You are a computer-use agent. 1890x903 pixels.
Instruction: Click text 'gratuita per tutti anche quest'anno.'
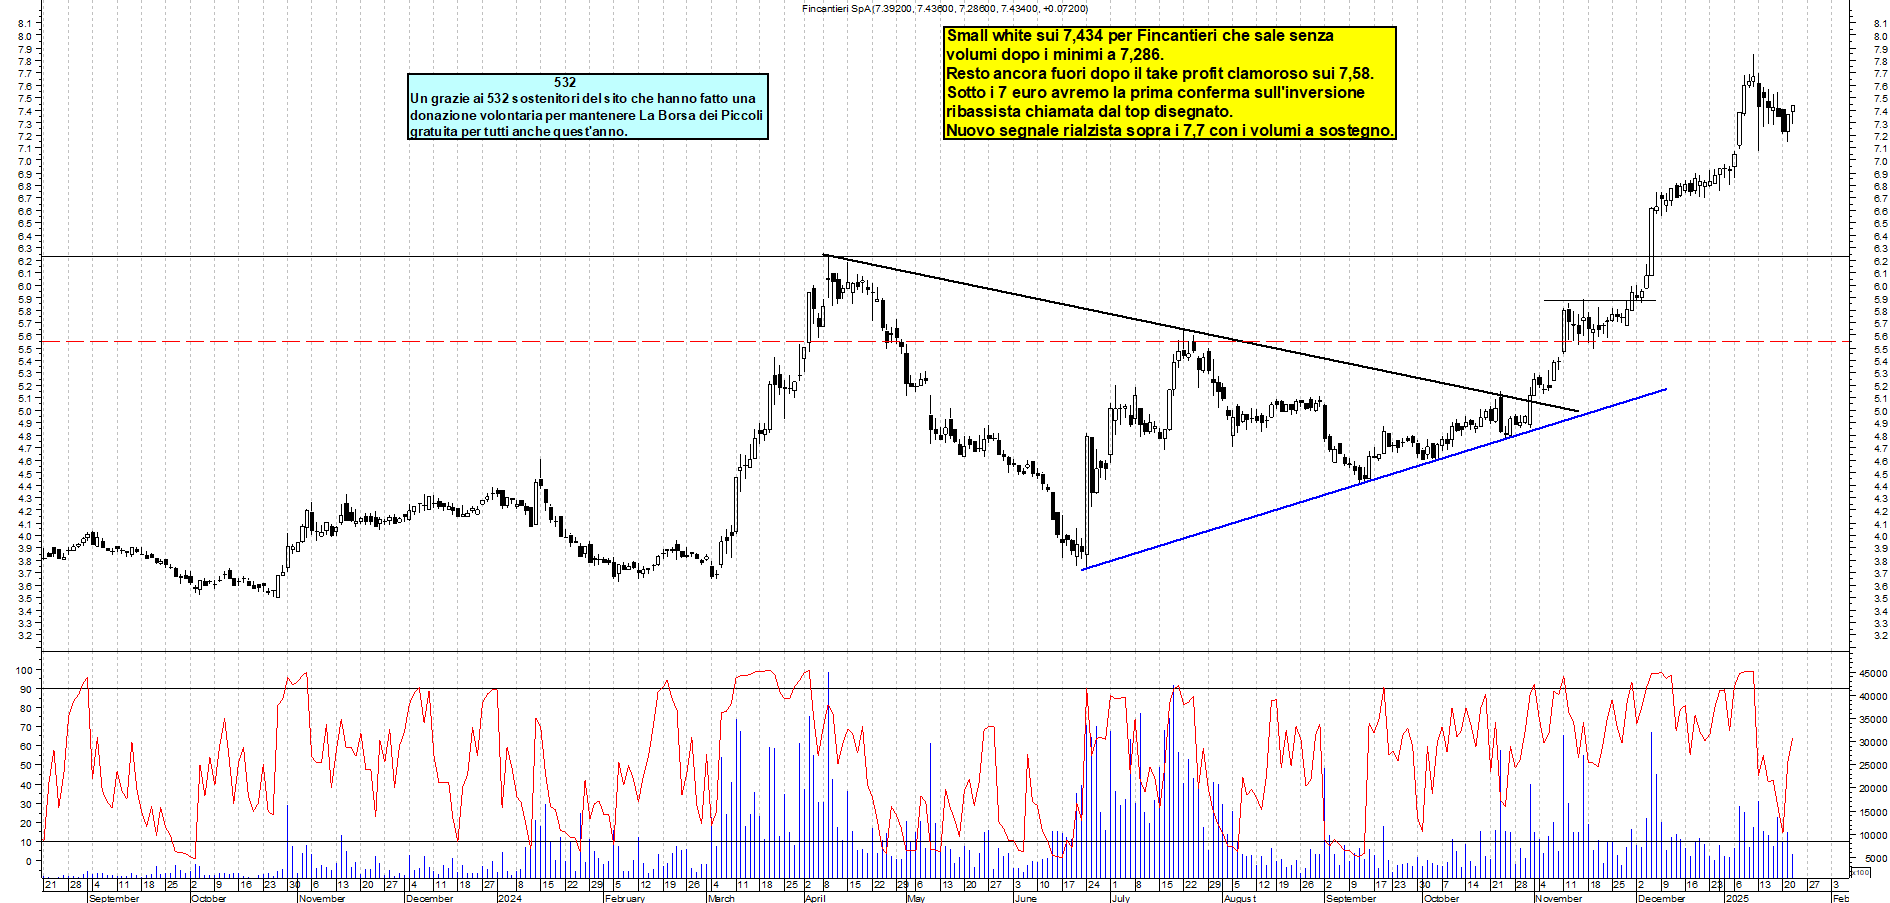click(519, 131)
